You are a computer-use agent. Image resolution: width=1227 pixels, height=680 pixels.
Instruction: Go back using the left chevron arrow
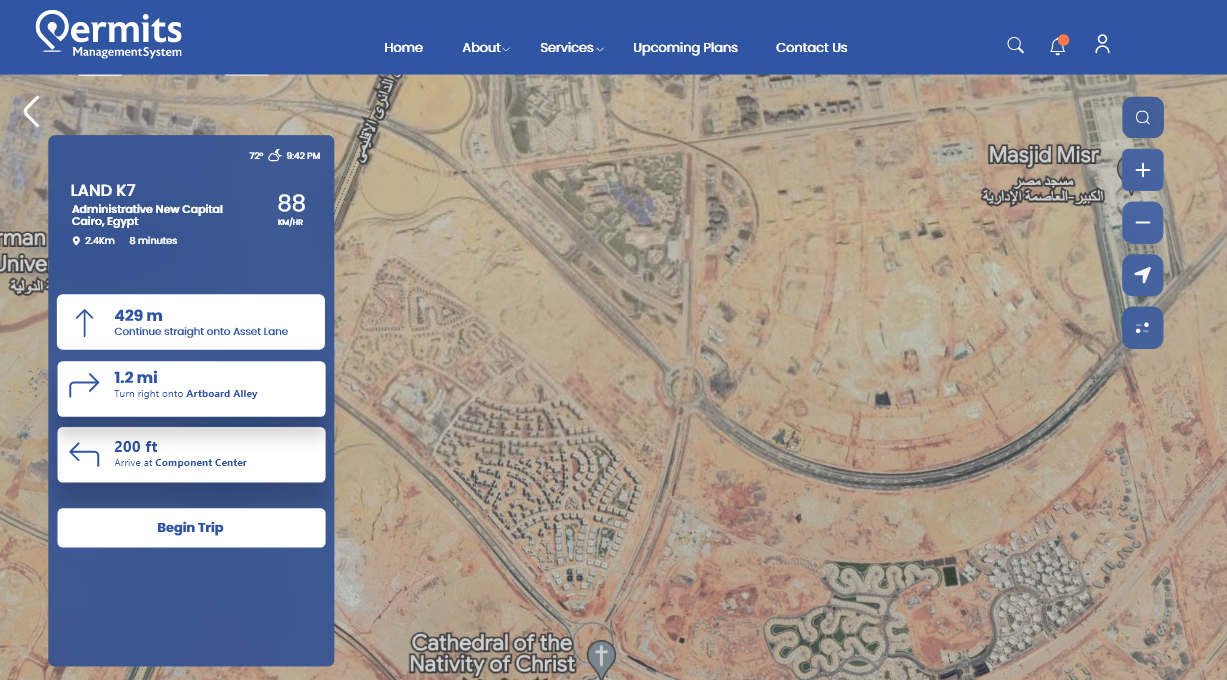click(x=32, y=112)
